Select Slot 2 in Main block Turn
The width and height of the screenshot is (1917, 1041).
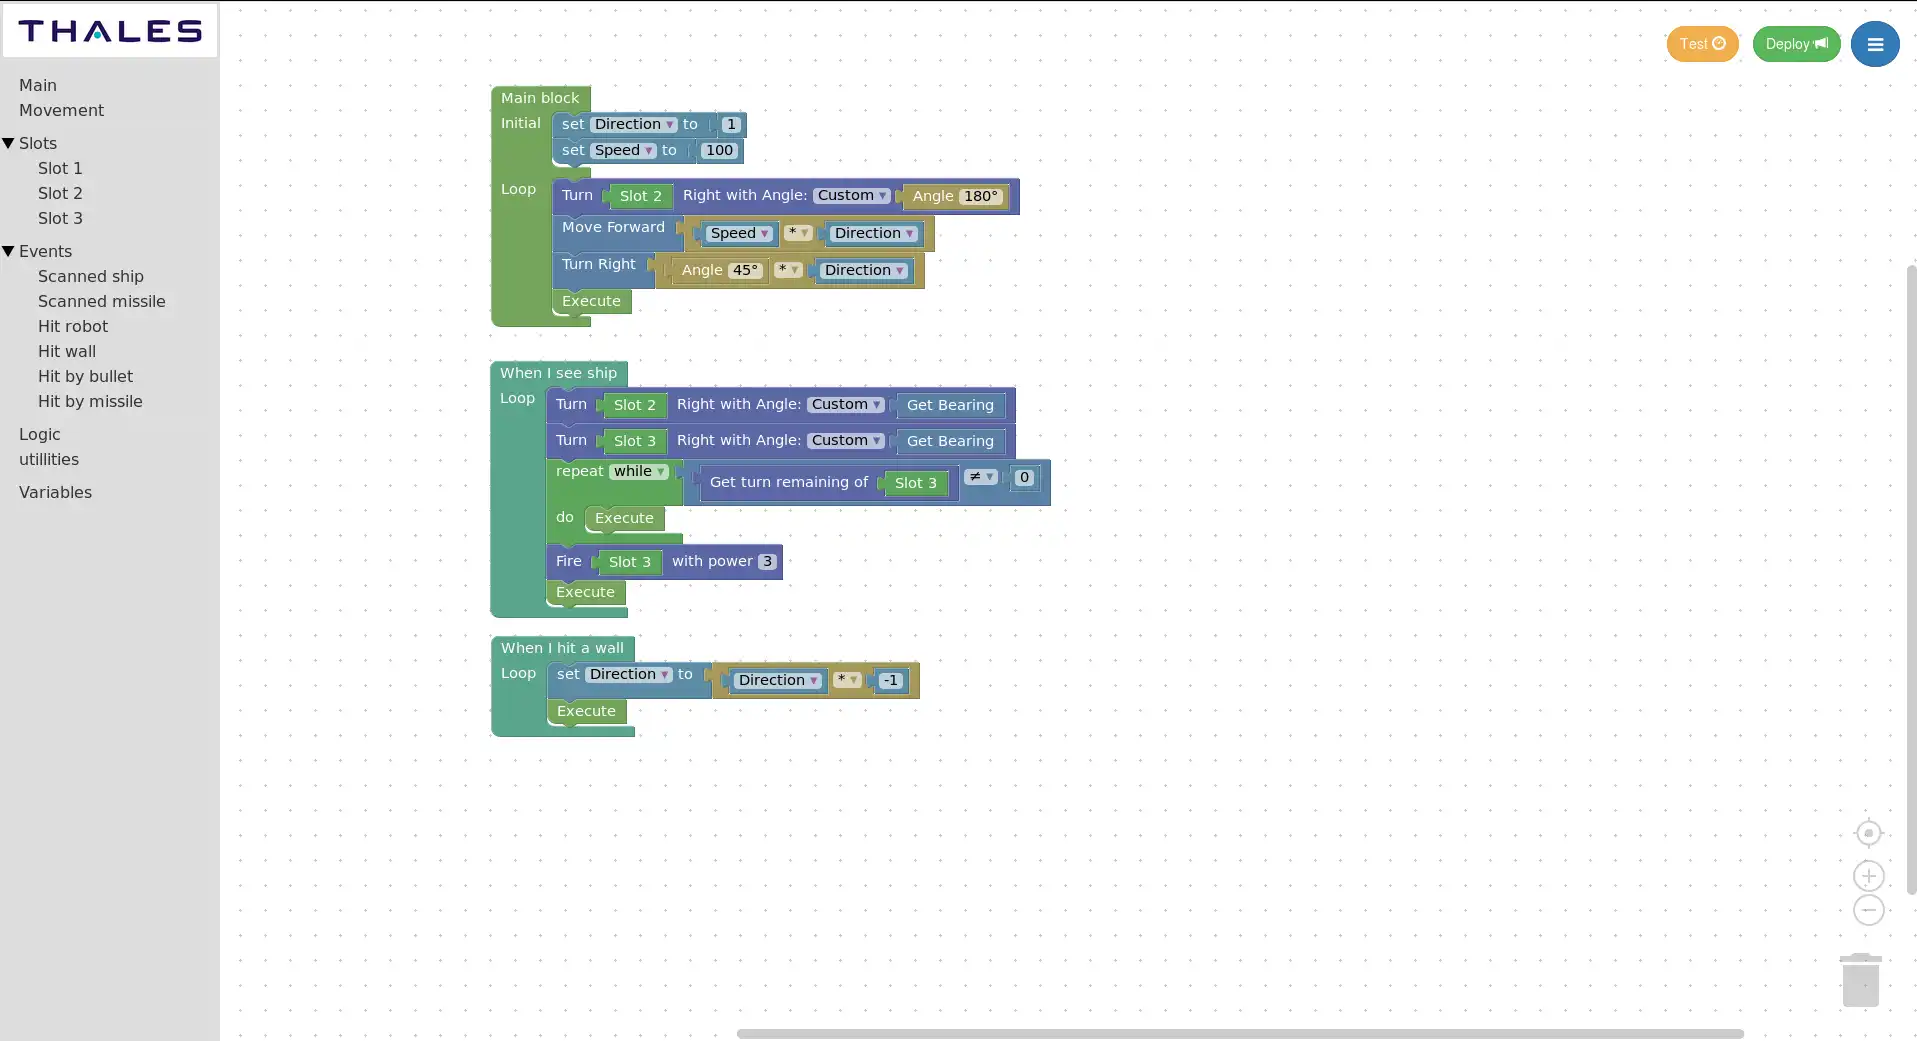(640, 196)
